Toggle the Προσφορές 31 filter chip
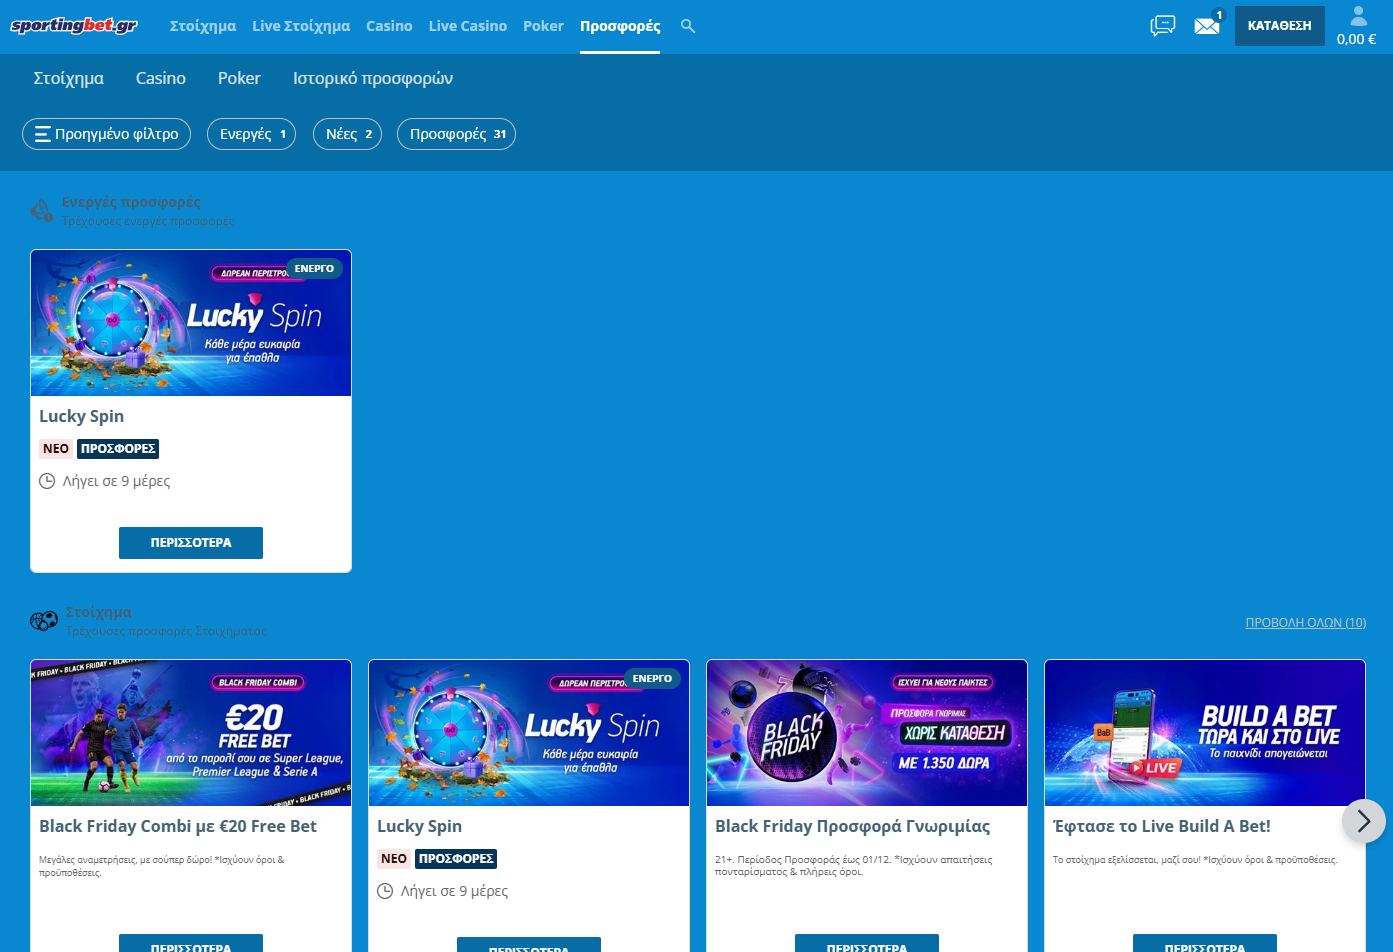This screenshot has height=952, width=1393. click(456, 134)
